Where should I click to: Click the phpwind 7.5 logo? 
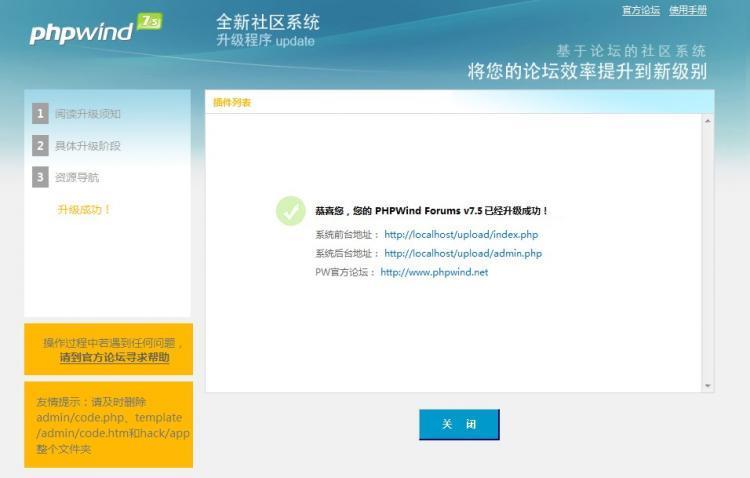pos(96,29)
